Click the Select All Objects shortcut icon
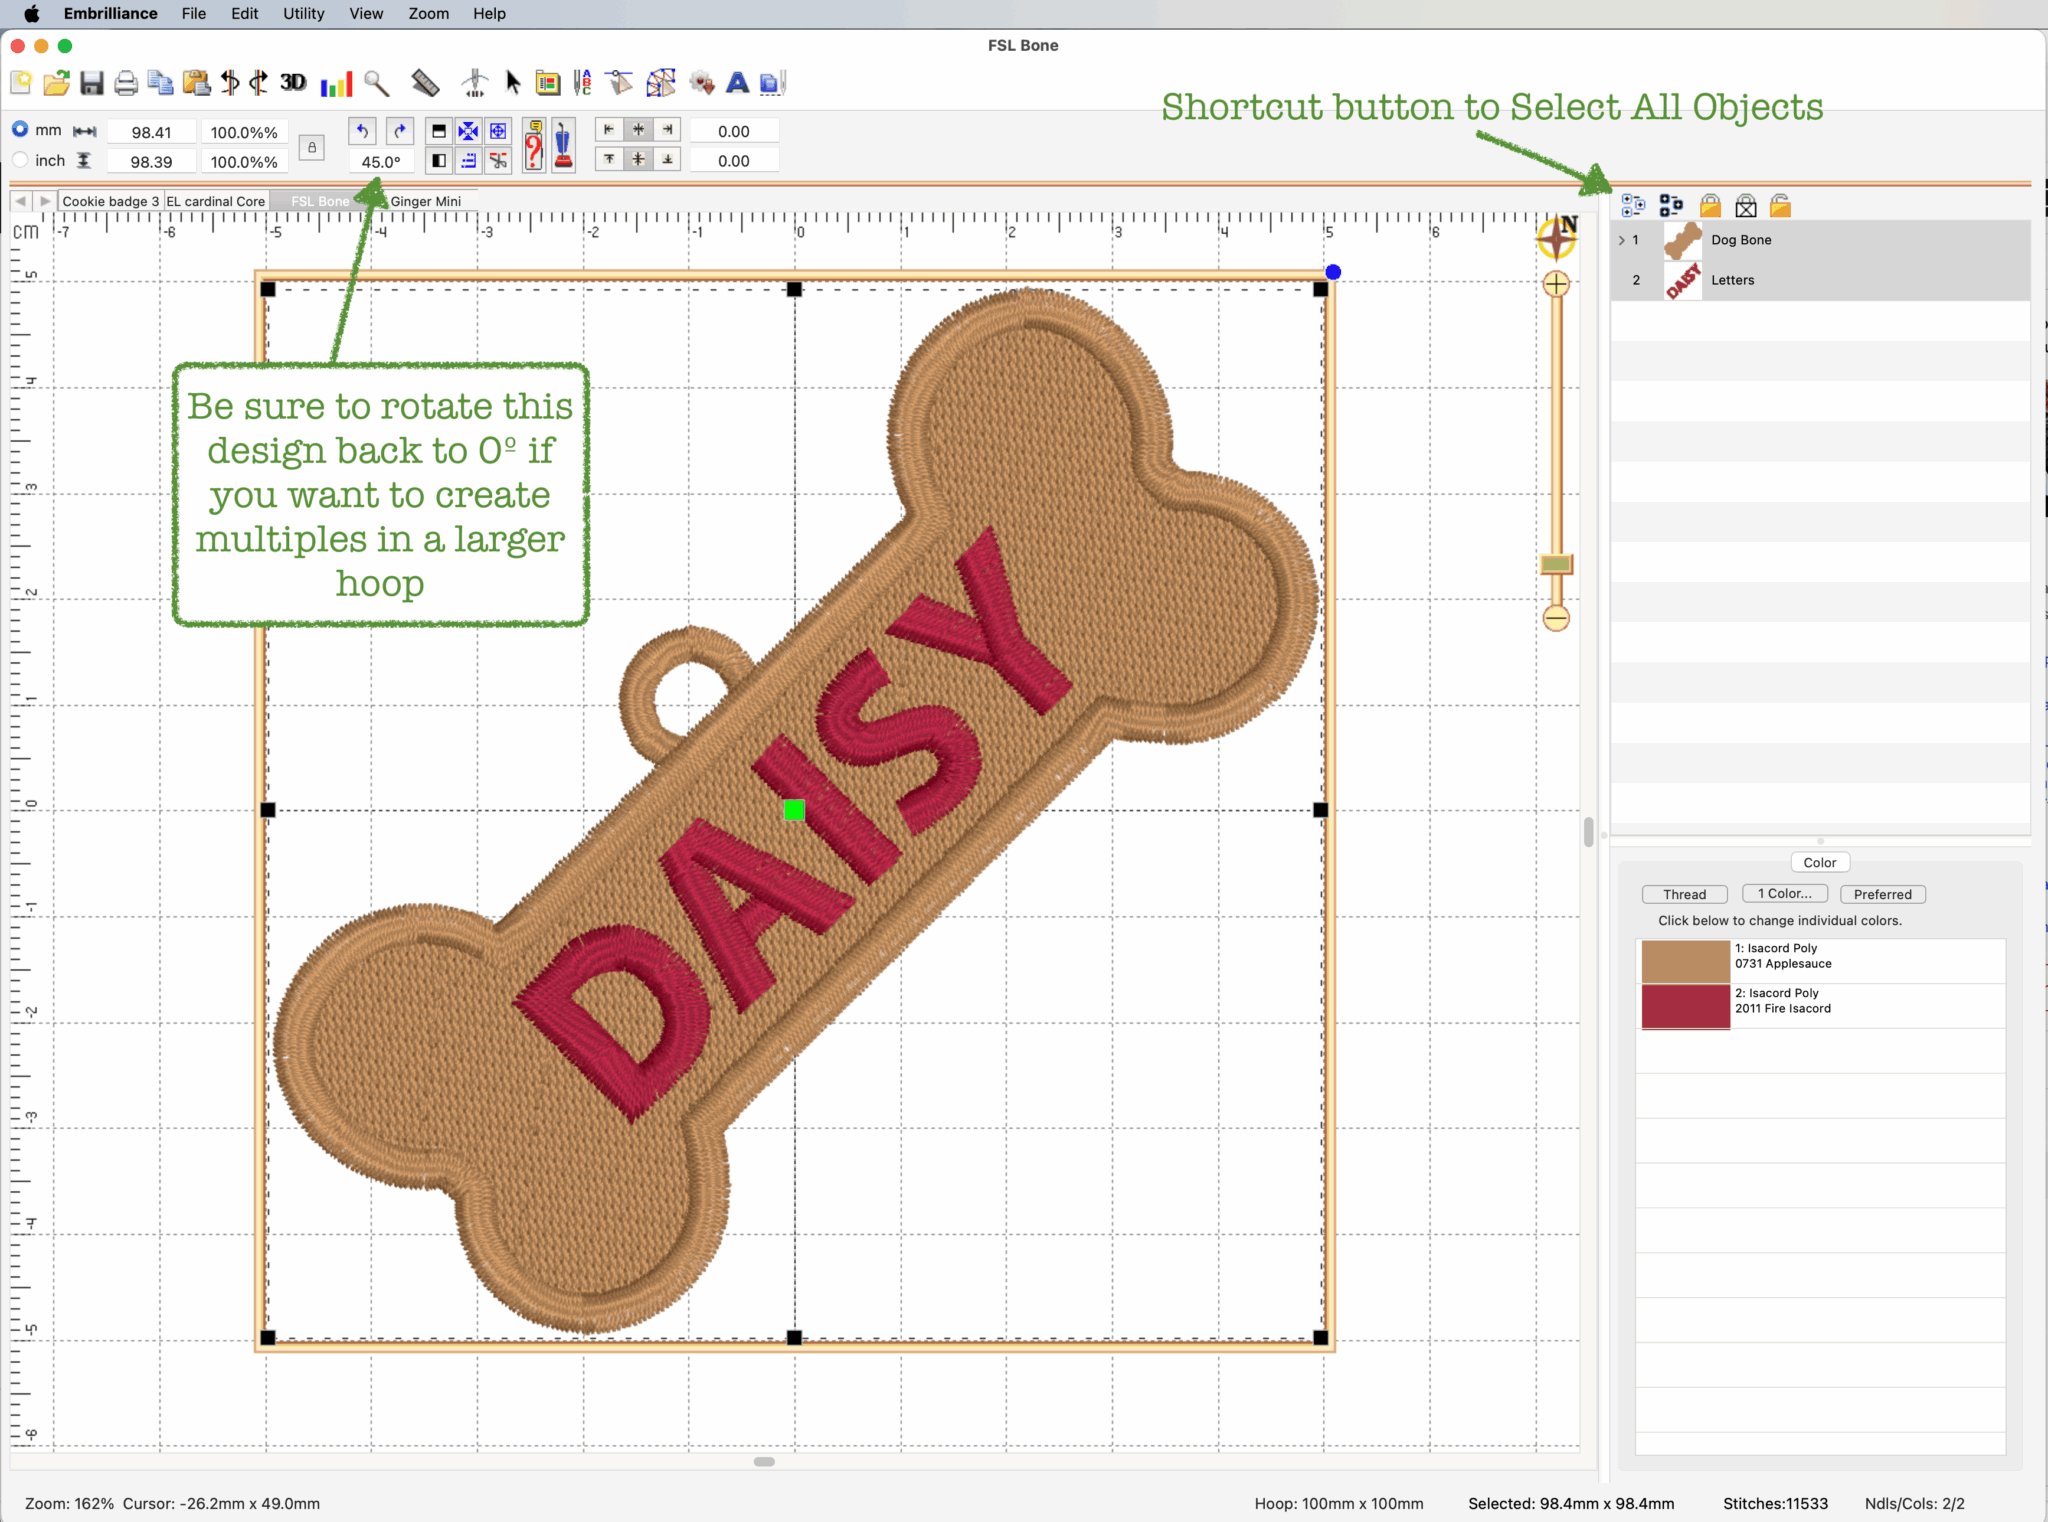This screenshot has width=2048, height=1522. pos(1633,206)
